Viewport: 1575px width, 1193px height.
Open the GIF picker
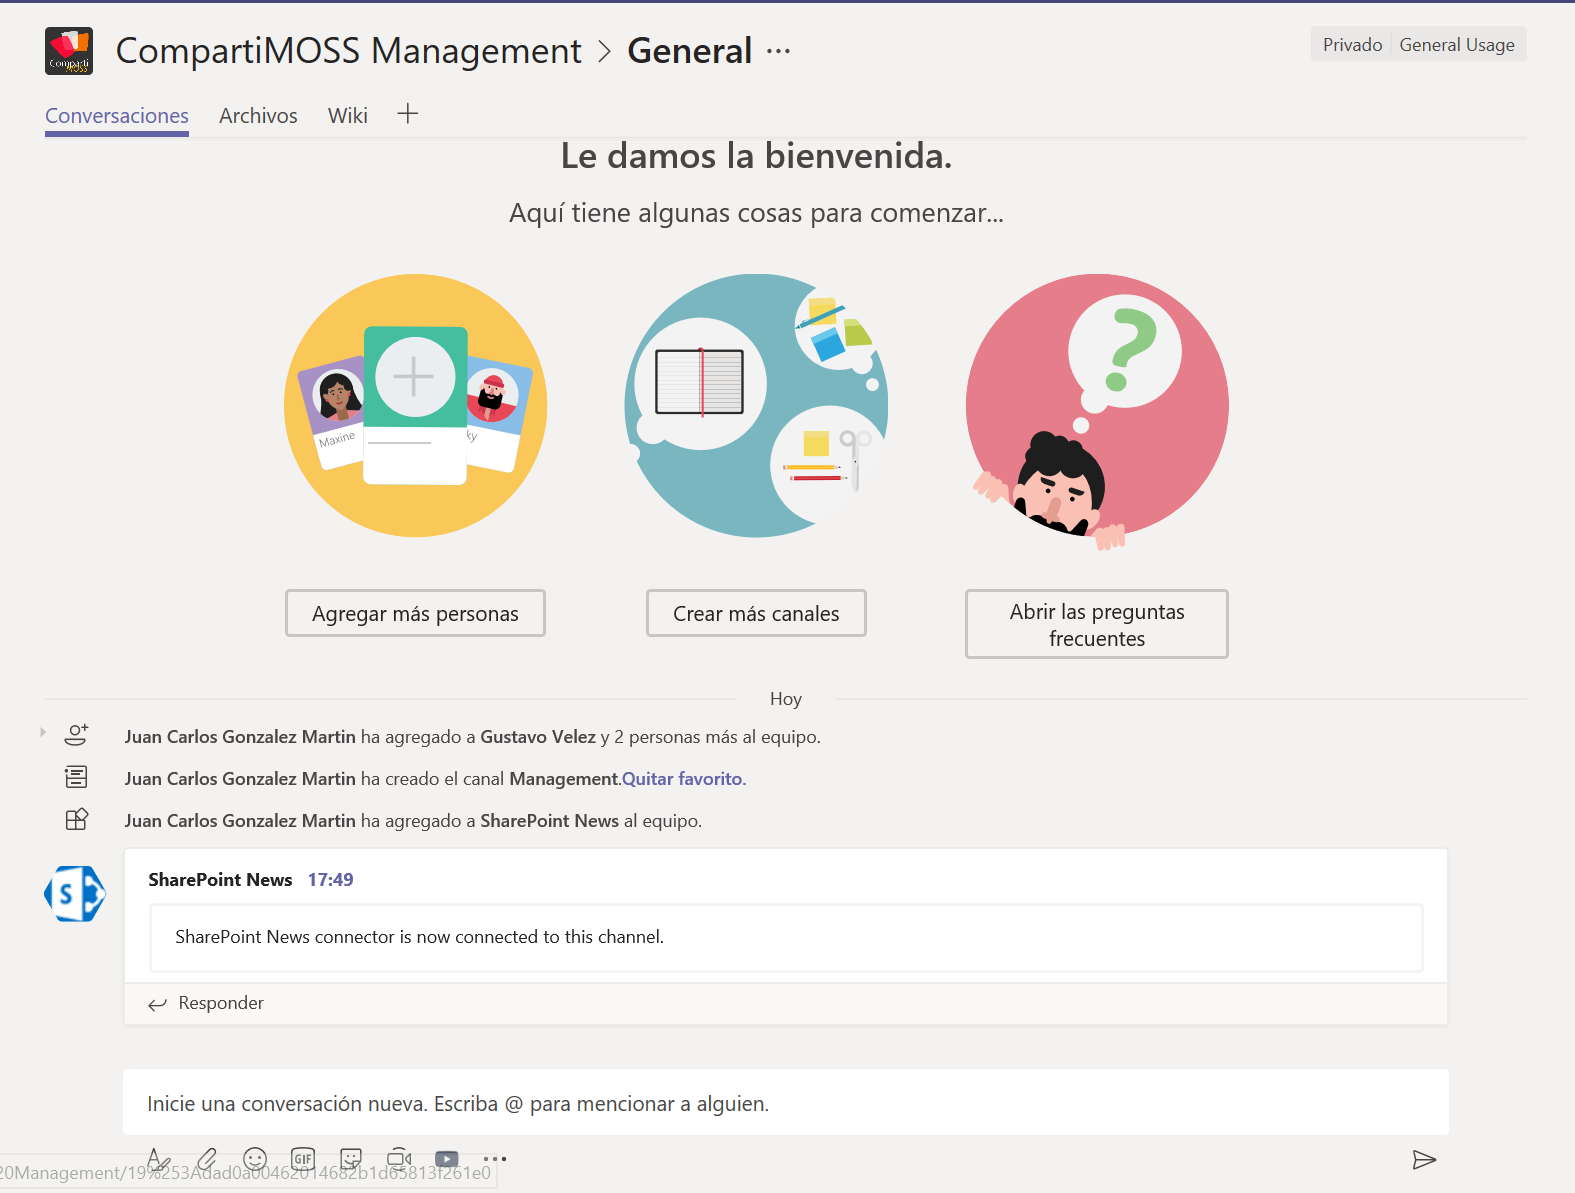coord(303,1159)
